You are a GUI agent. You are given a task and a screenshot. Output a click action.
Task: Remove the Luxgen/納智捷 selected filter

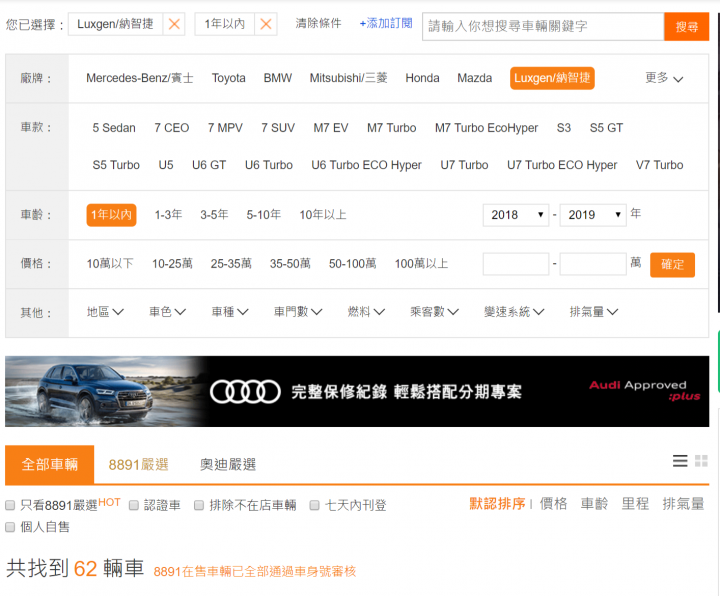tap(174, 24)
